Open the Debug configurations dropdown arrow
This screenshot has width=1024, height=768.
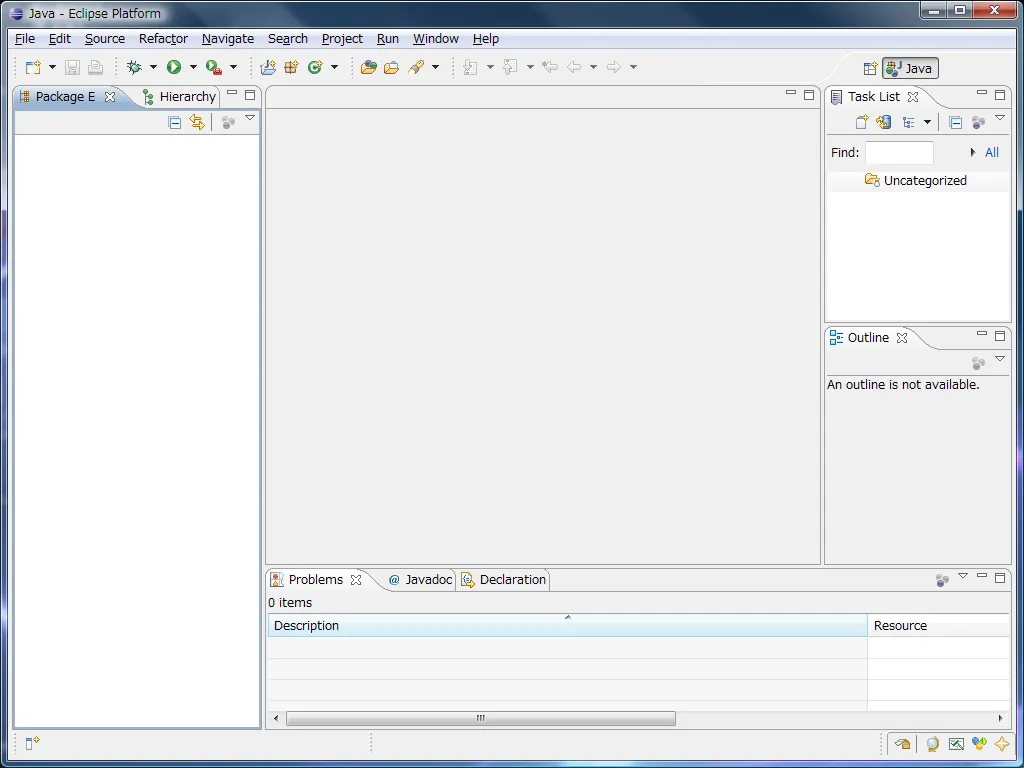click(153, 67)
